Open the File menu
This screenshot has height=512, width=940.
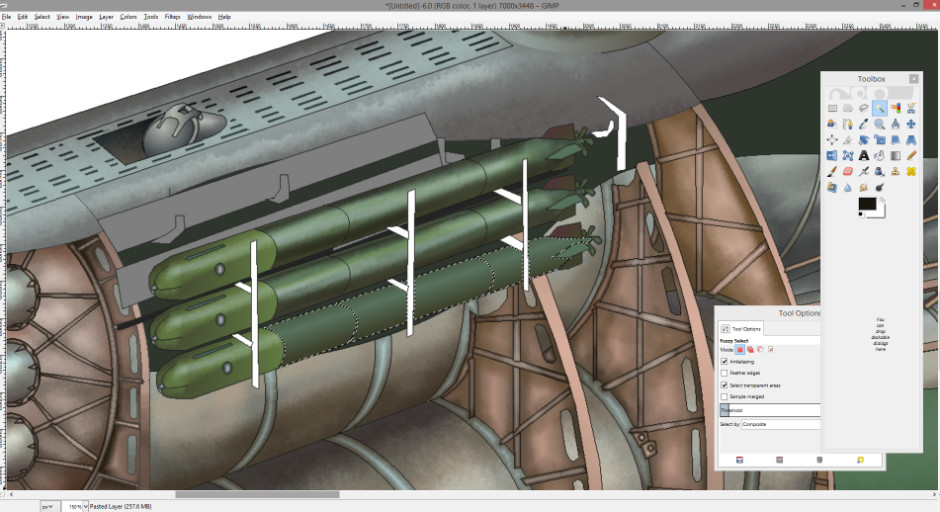[7, 17]
